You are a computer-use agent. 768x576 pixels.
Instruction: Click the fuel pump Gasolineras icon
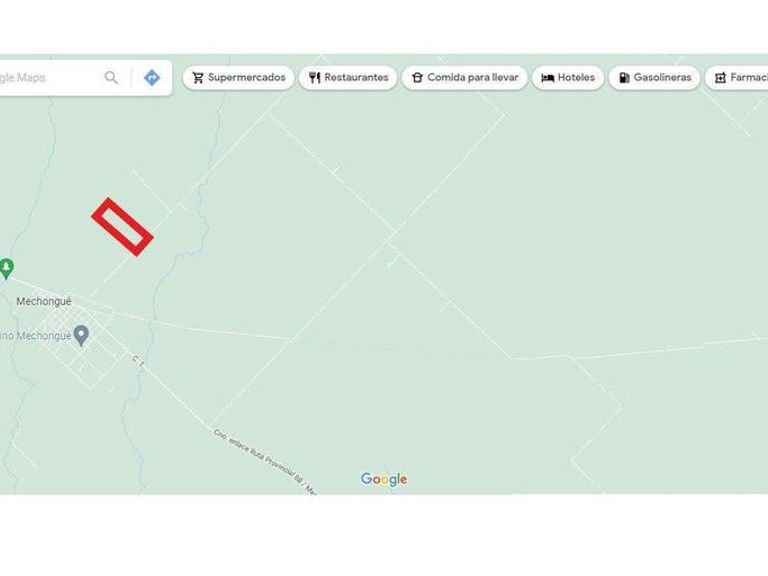click(624, 78)
